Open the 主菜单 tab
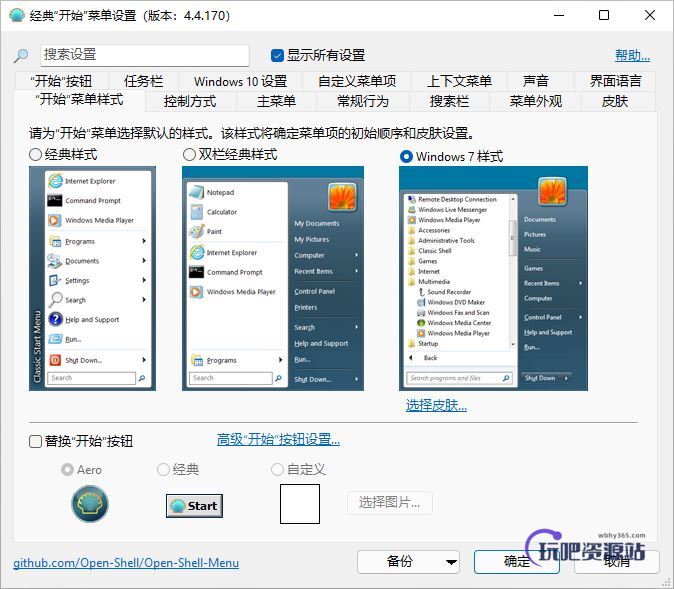Viewport: 674px width, 589px height. (276, 101)
